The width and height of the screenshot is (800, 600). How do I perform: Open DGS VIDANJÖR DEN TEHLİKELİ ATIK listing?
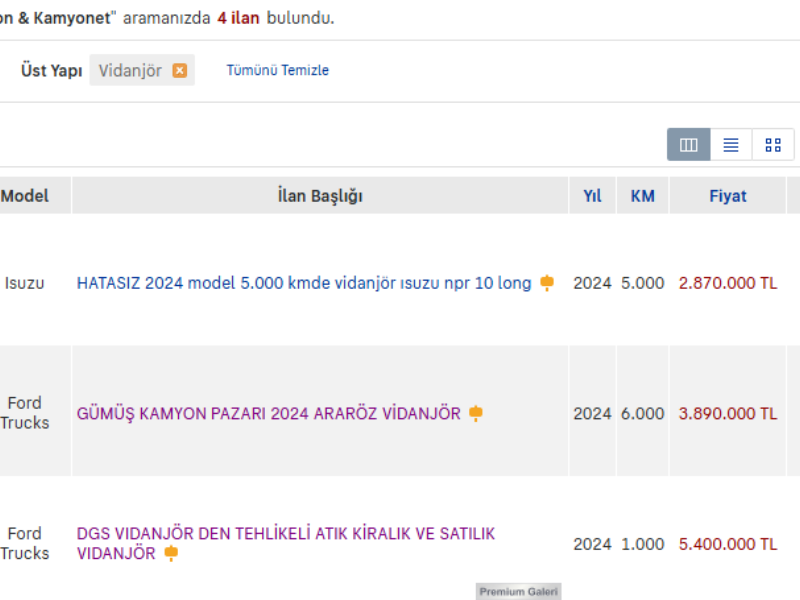[x=286, y=543]
